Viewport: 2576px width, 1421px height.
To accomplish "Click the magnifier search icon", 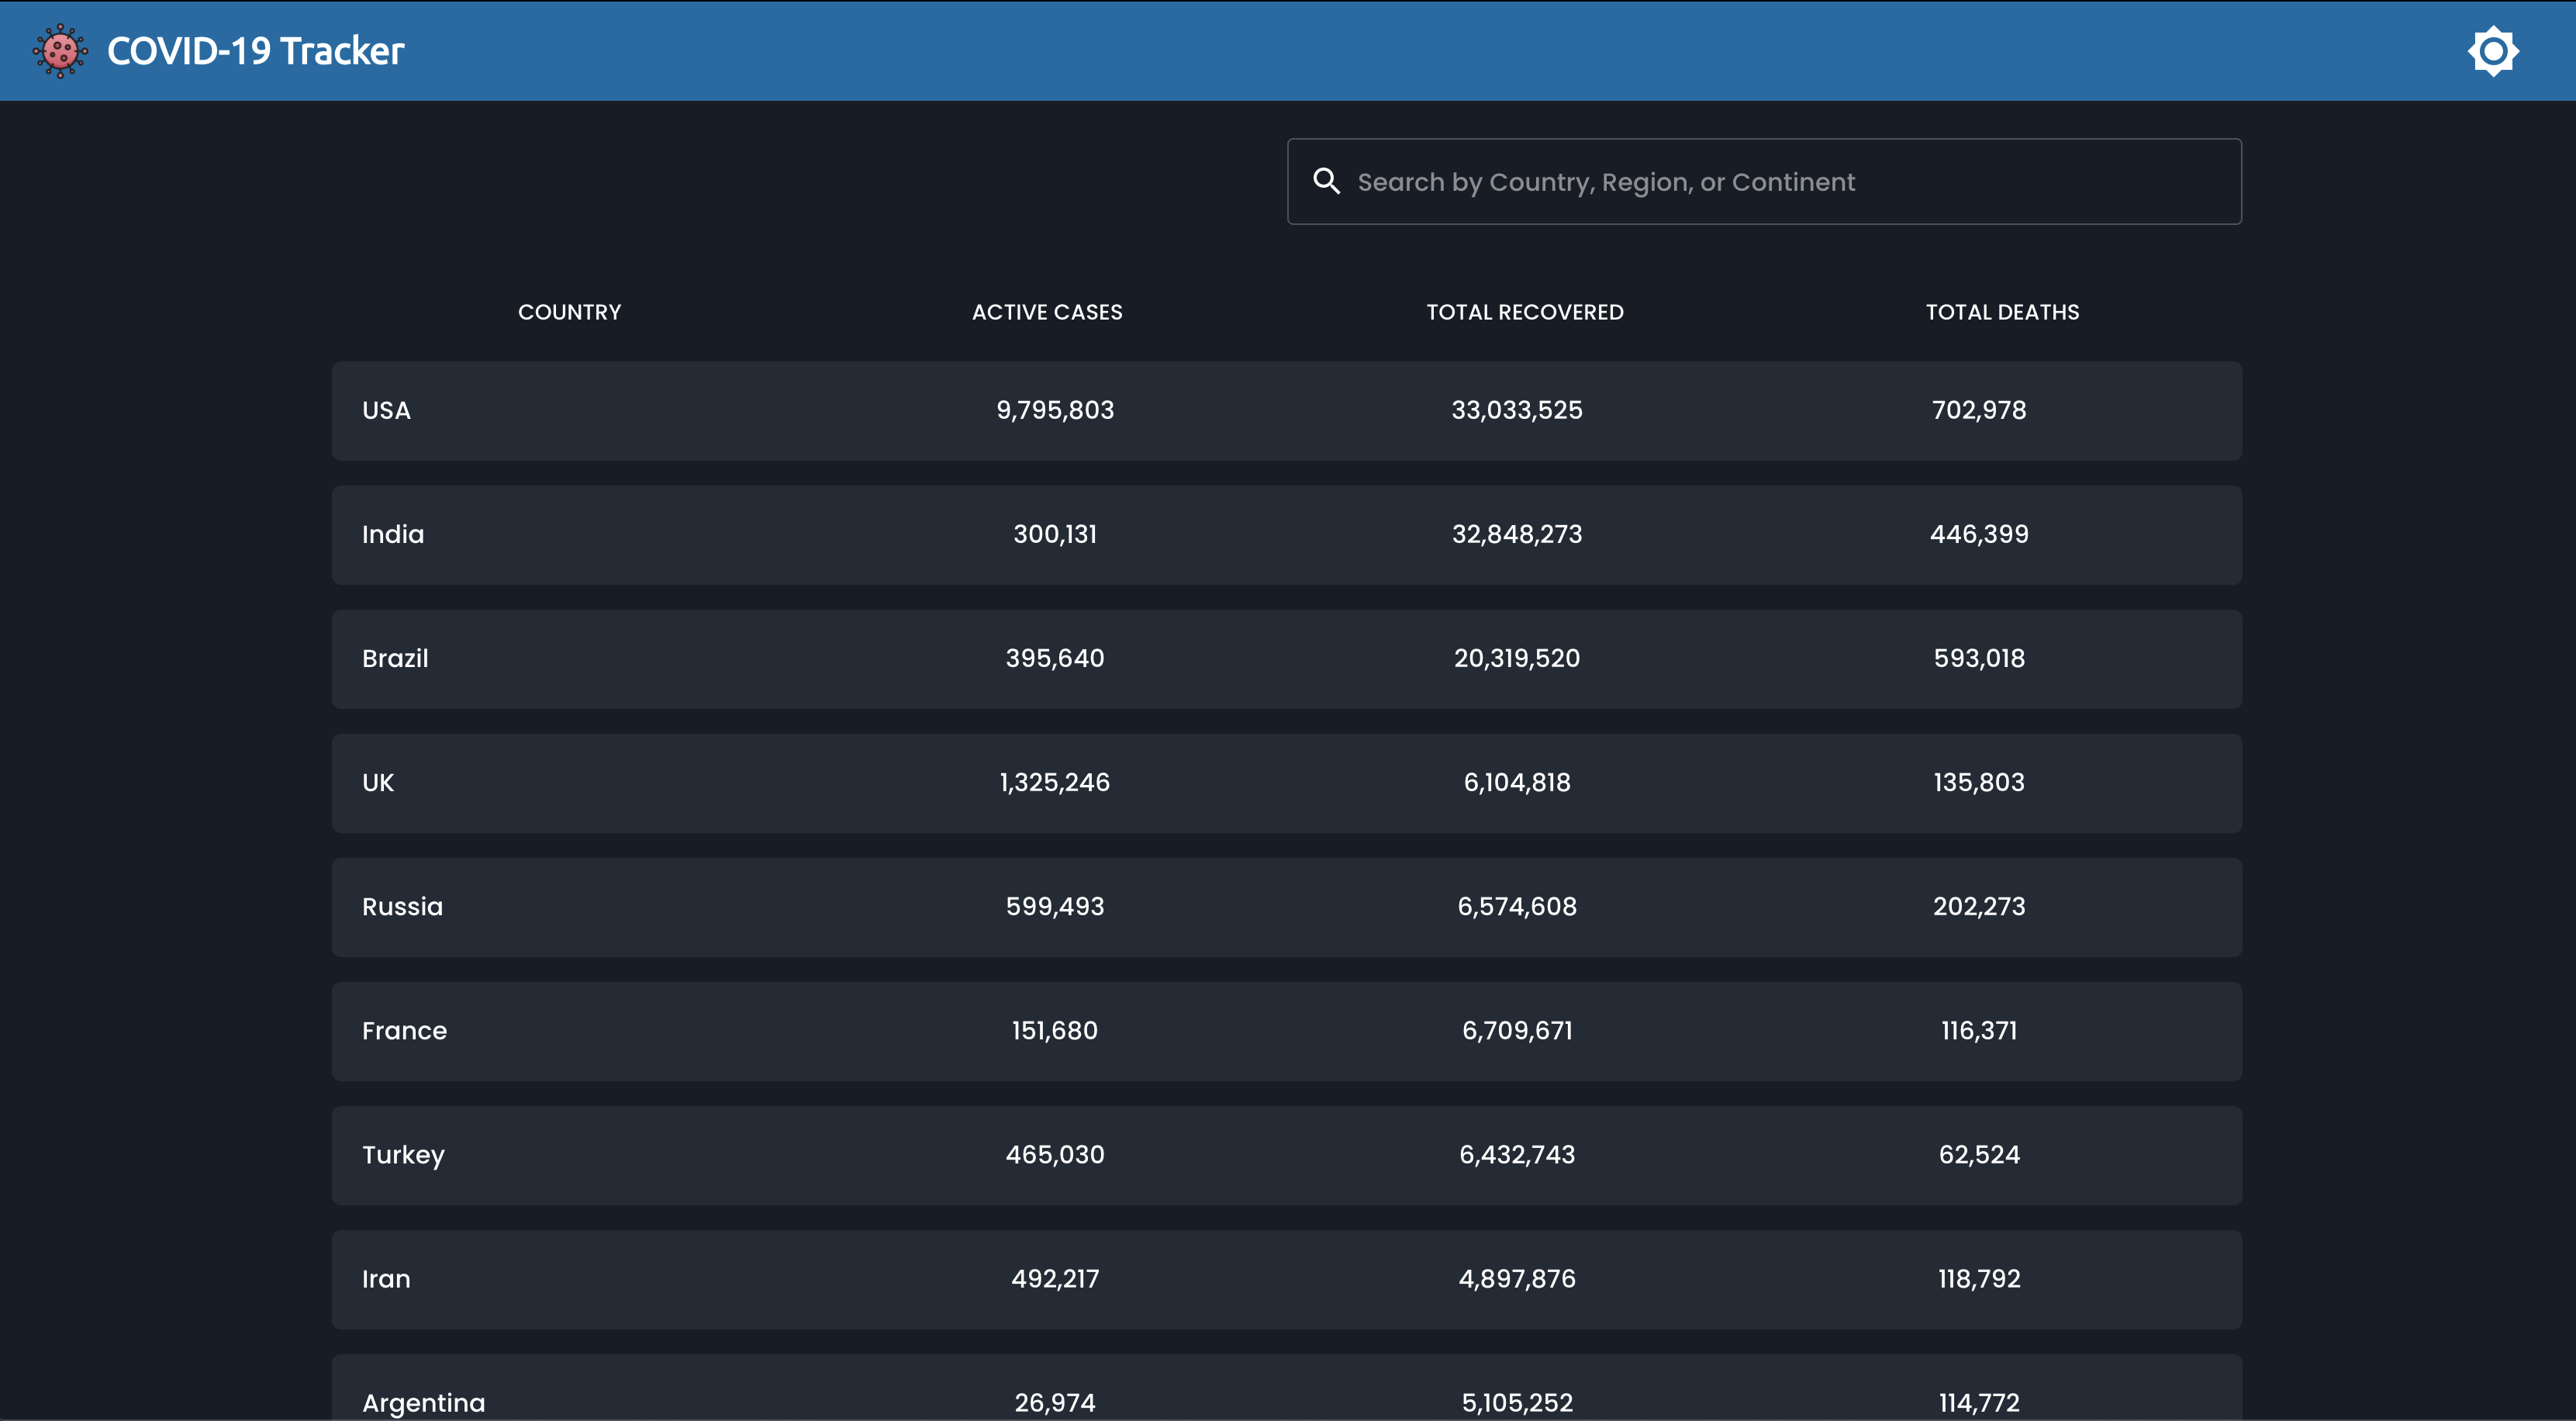I will [1326, 181].
